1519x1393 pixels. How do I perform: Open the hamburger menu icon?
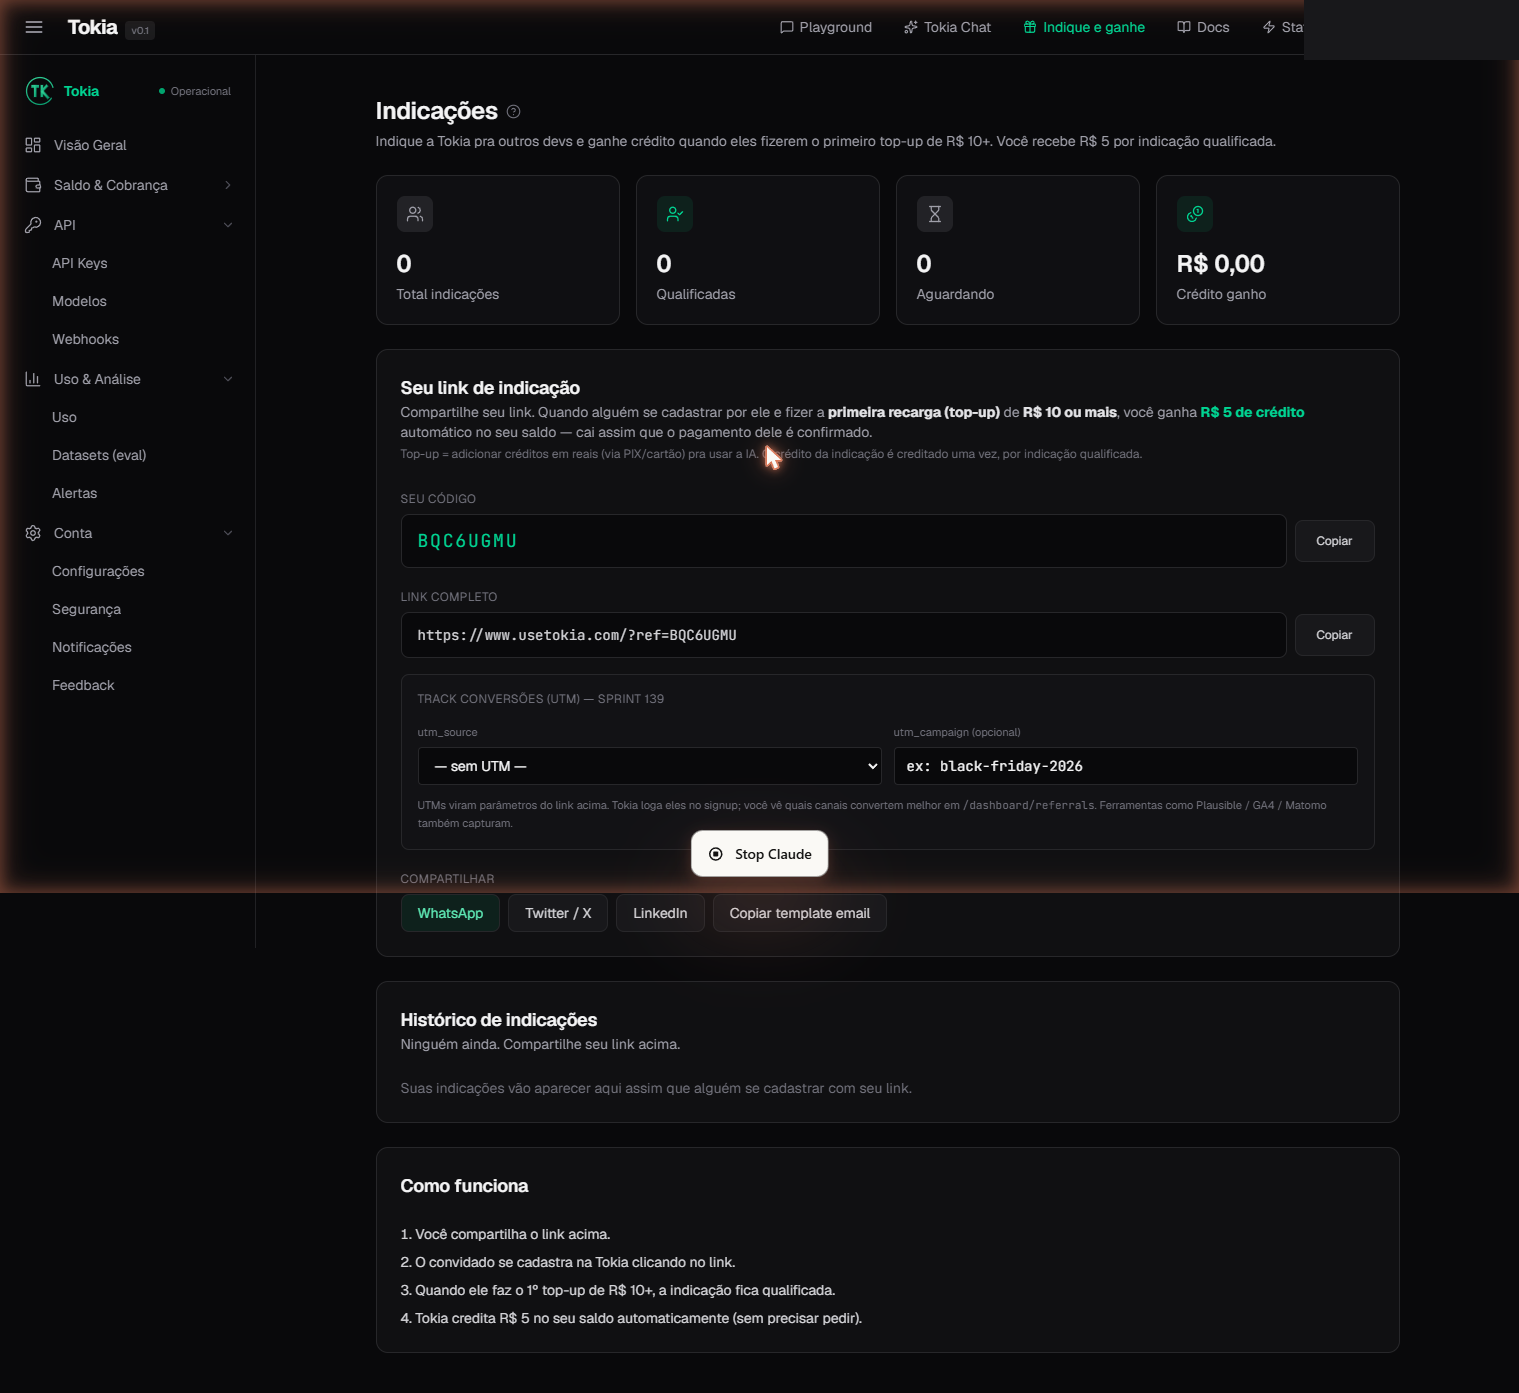[x=34, y=27]
